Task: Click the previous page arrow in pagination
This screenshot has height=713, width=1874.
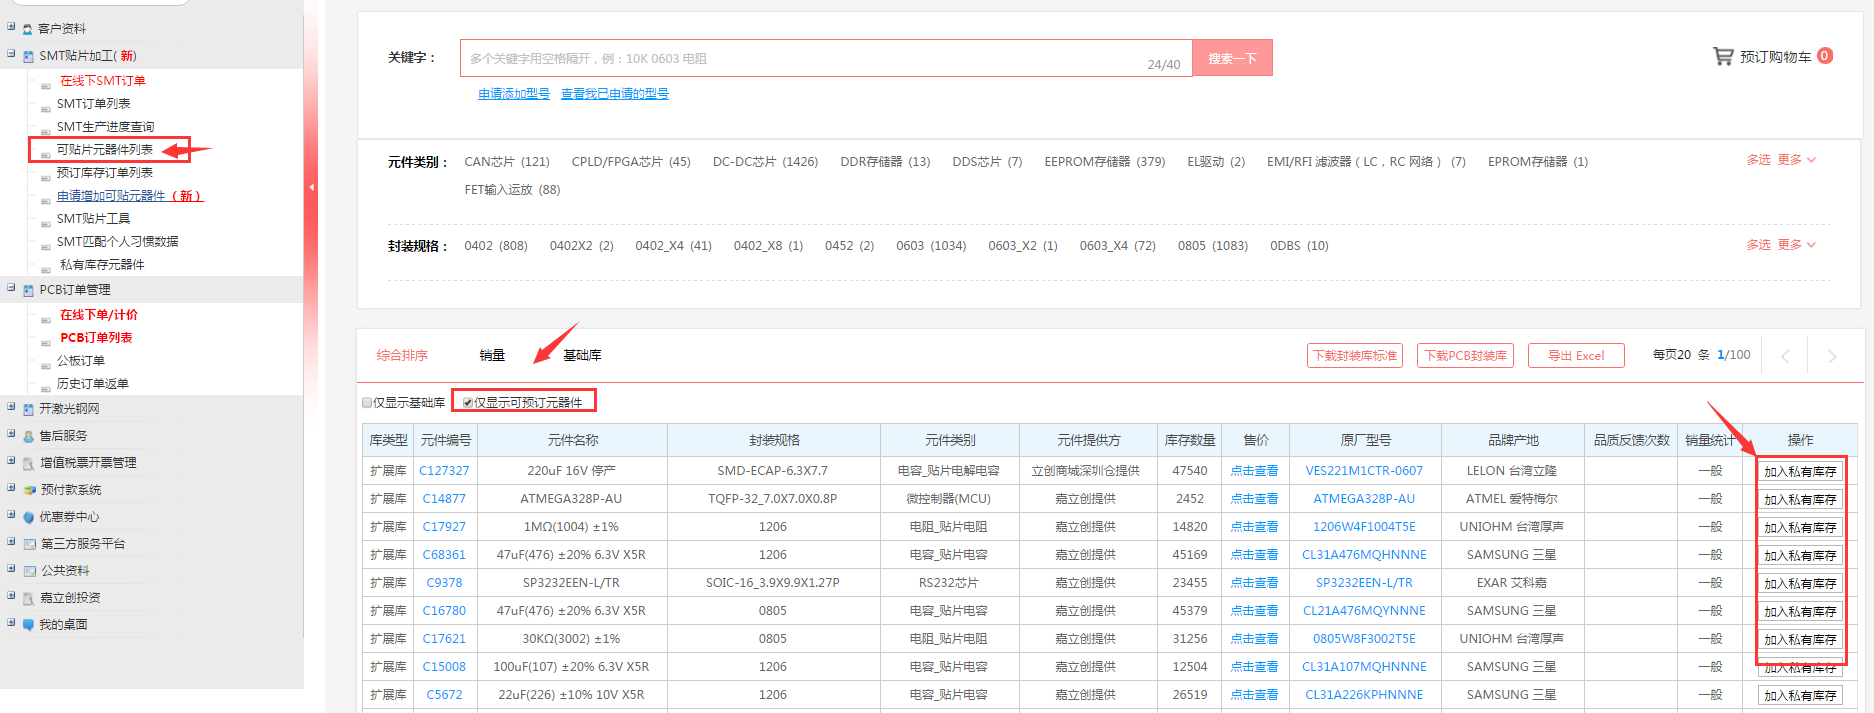Action: coord(1785,356)
